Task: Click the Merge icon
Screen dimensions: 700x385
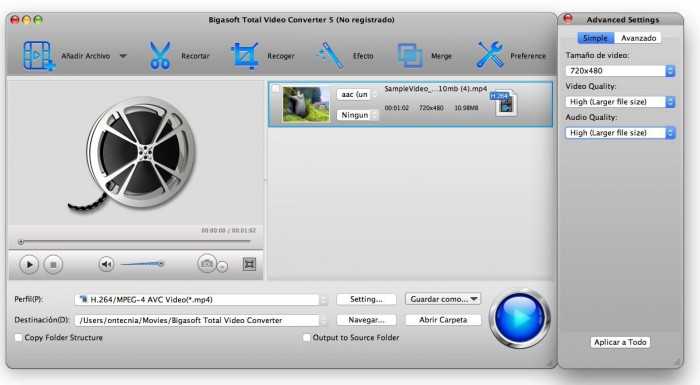Action: (410, 55)
